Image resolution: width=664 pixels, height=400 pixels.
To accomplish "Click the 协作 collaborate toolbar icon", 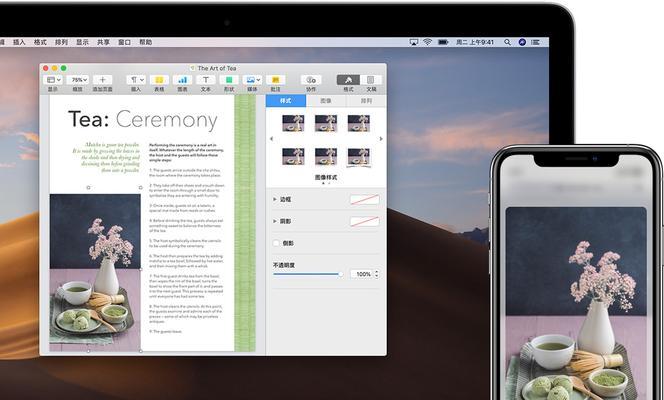I will [311, 80].
